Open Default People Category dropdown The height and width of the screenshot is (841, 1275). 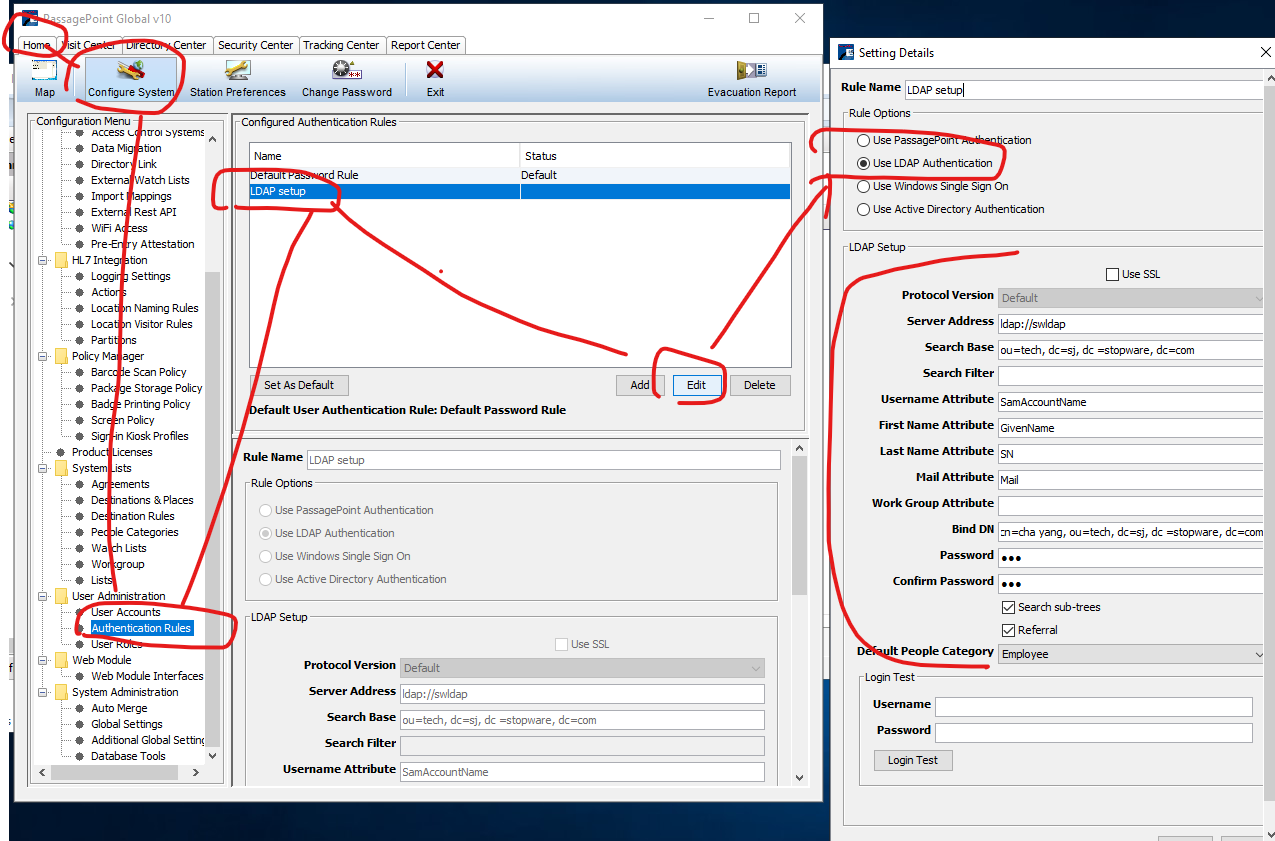(1131, 654)
